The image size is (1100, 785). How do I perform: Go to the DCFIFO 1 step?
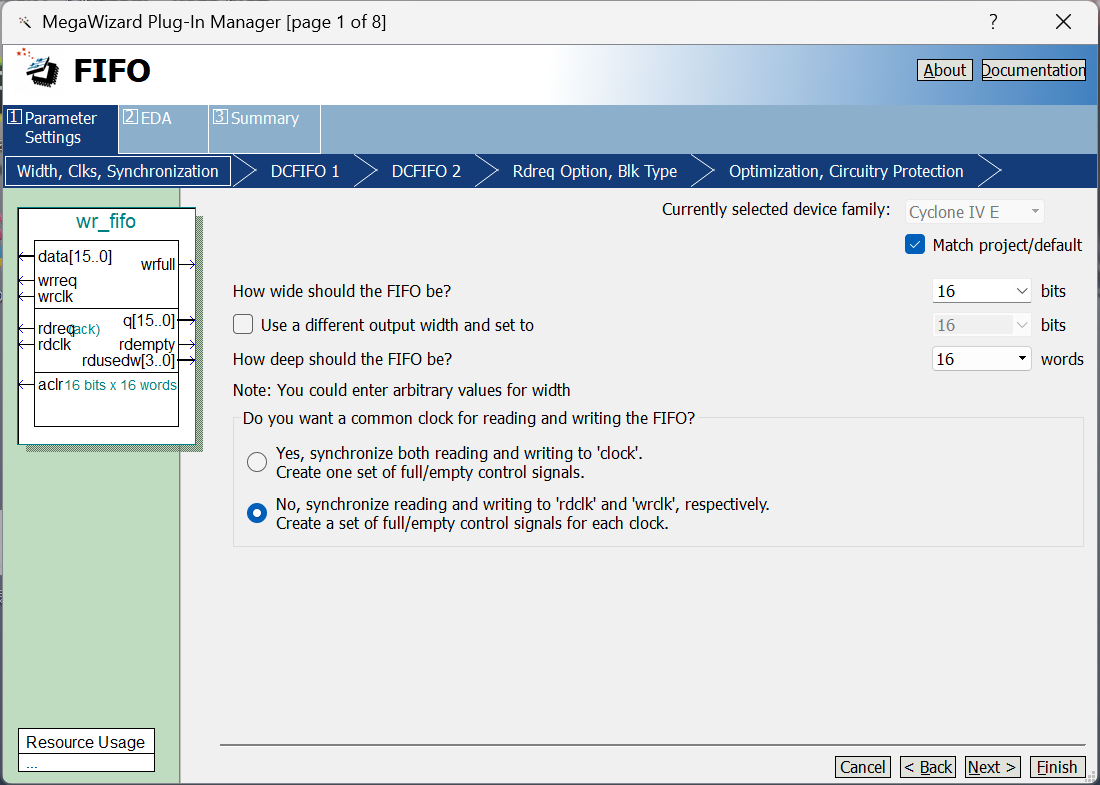pyautogui.click(x=304, y=171)
